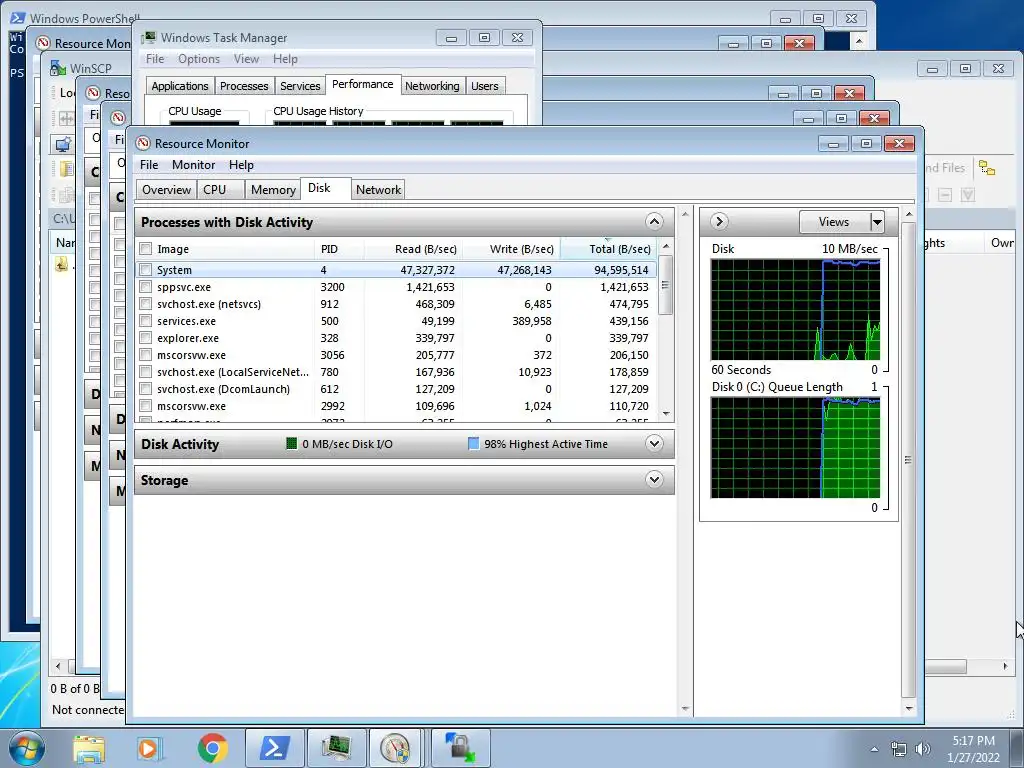The height and width of the screenshot is (768, 1024).
Task: Click the graph pane scrollbar down arrow
Action: click(x=909, y=708)
